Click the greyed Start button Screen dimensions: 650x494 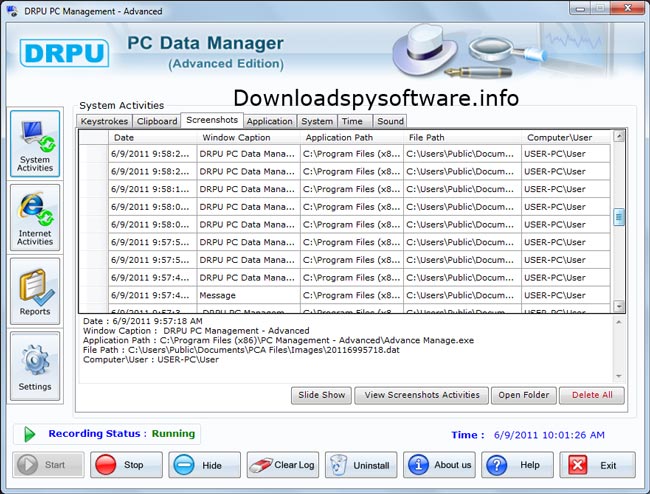tap(48, 465)
